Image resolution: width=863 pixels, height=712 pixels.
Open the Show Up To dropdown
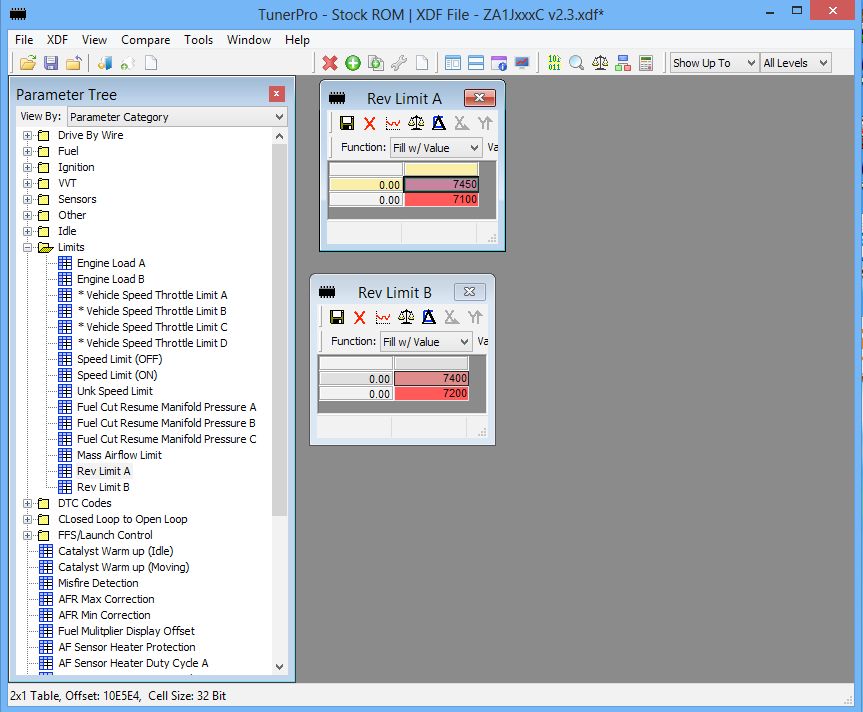714,63
